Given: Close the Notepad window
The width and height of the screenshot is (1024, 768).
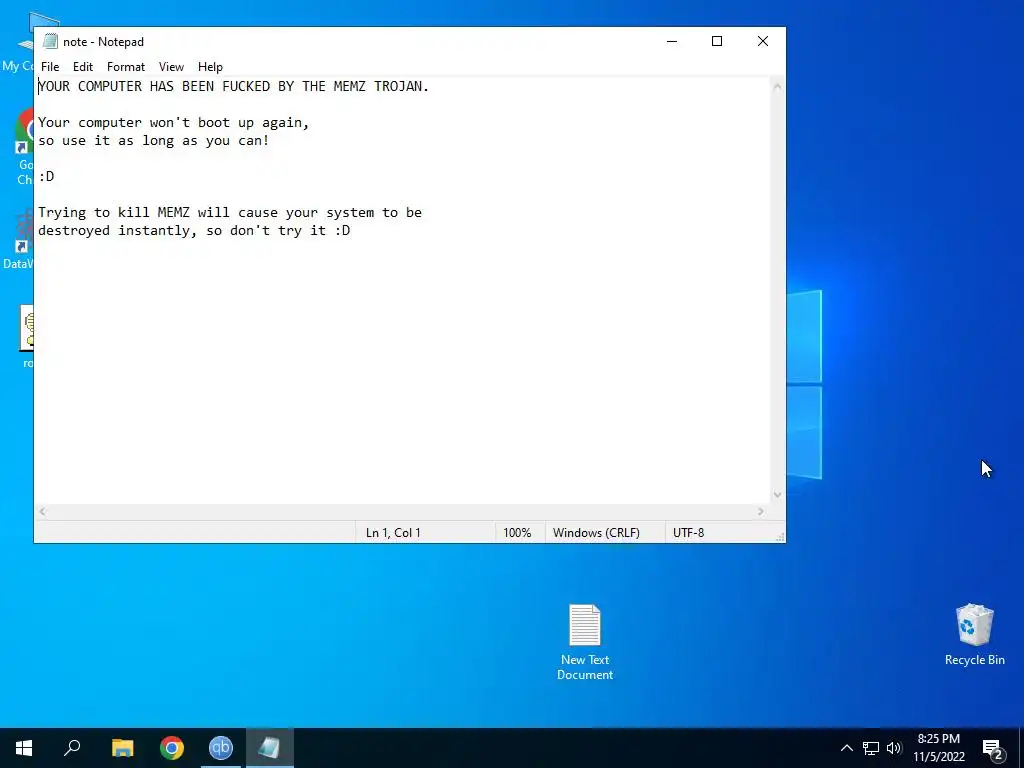Looking at the screenshot, I should pyautogui.click(x=763, y=41).
